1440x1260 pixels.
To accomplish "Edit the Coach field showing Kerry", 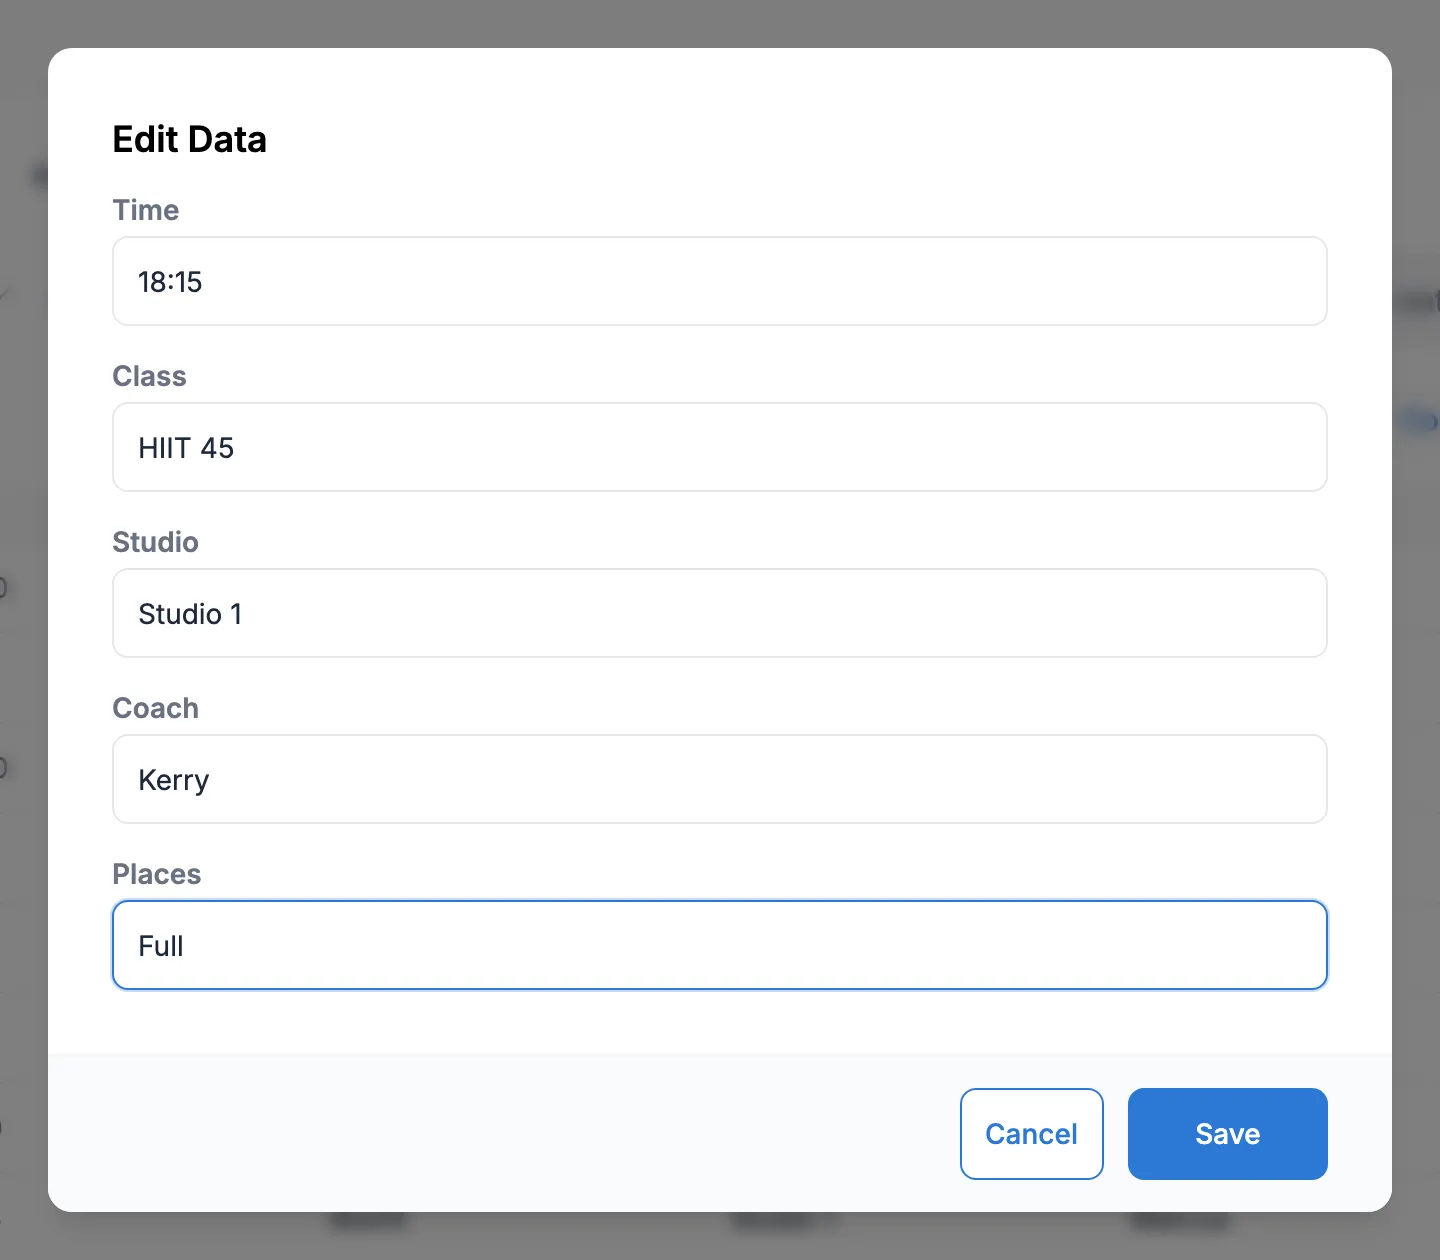I will tap(720, 779).
